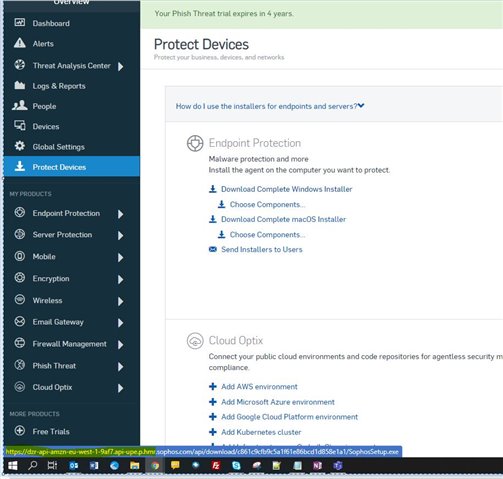
Task: Click the plus icon beside Add Kubernetes cluster
Action: click(213, 432)
